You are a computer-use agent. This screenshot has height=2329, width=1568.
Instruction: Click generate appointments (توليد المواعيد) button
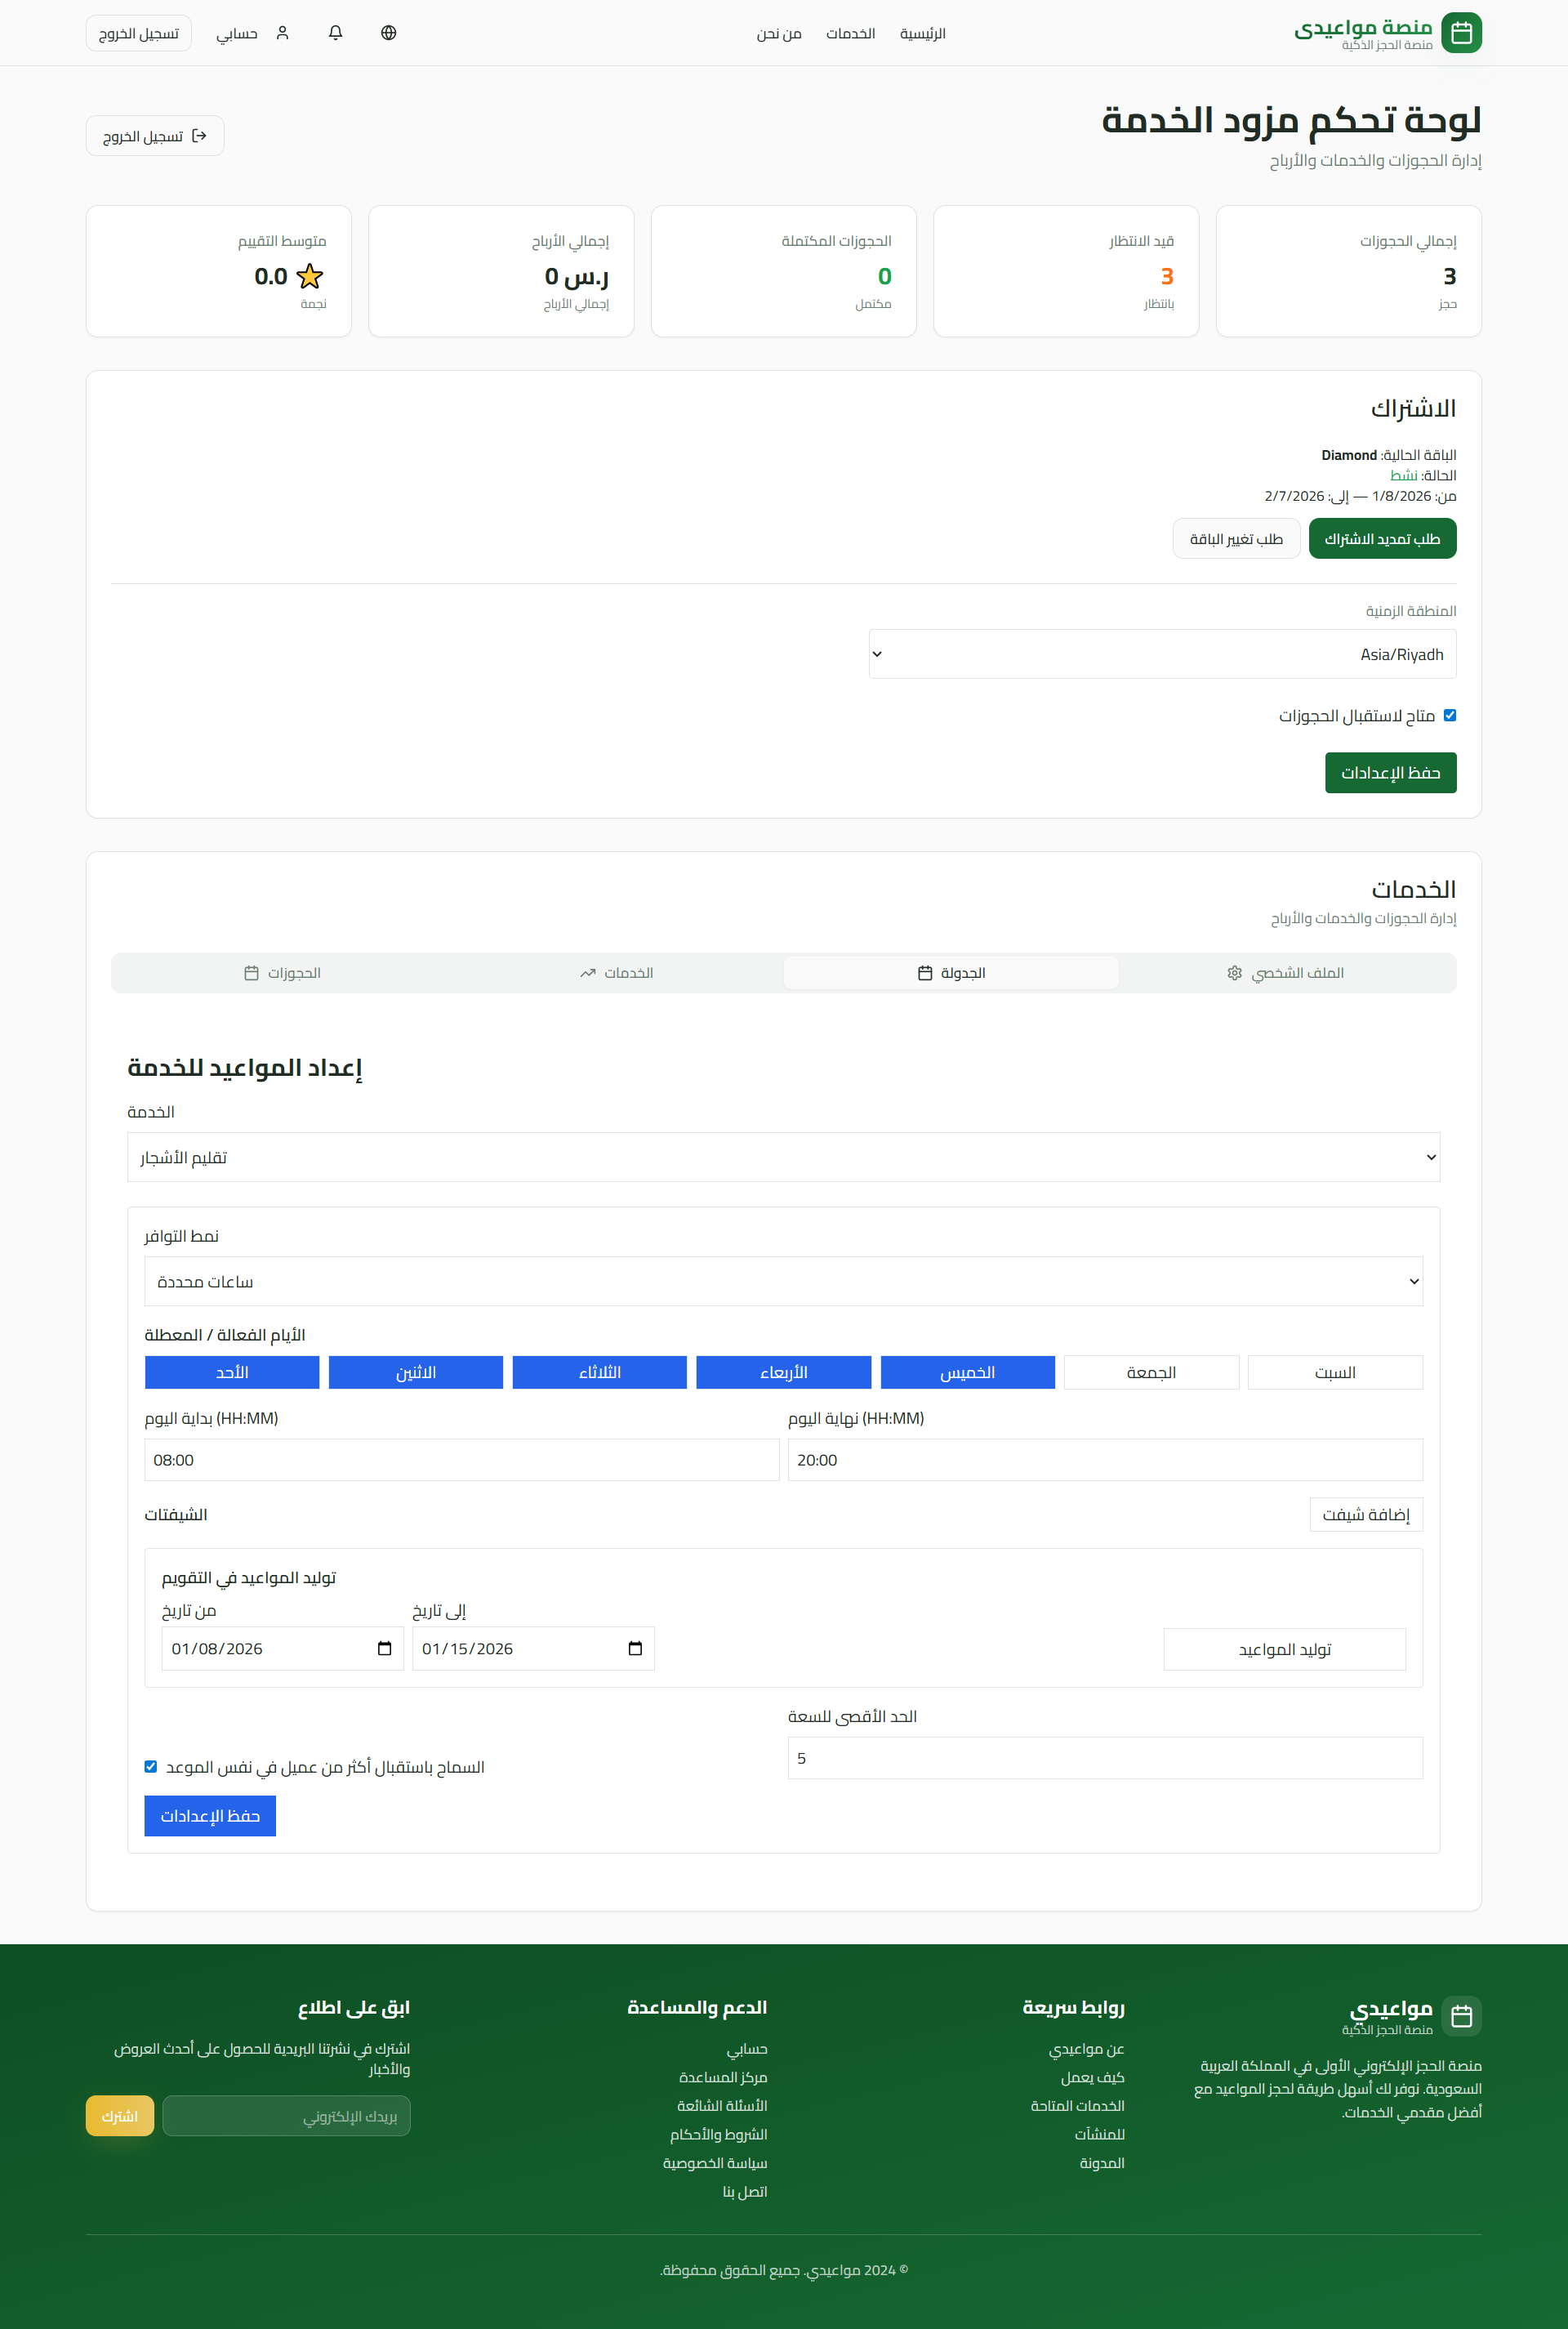pos(1284,1649)
